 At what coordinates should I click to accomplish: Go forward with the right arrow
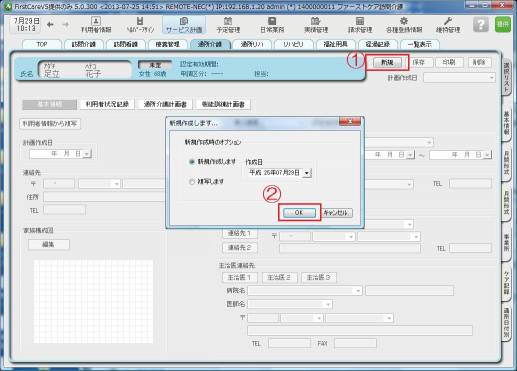point(66,24)
